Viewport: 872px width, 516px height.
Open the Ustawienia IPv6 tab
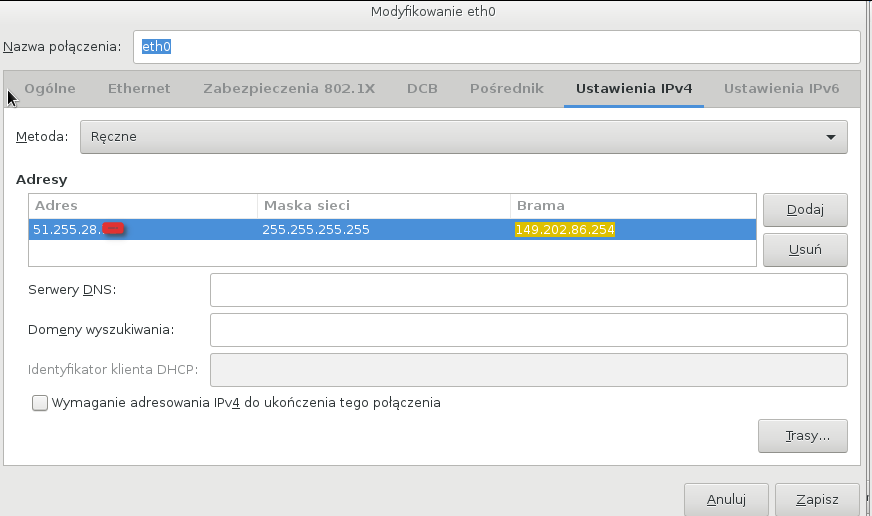(x=781, y=88)
